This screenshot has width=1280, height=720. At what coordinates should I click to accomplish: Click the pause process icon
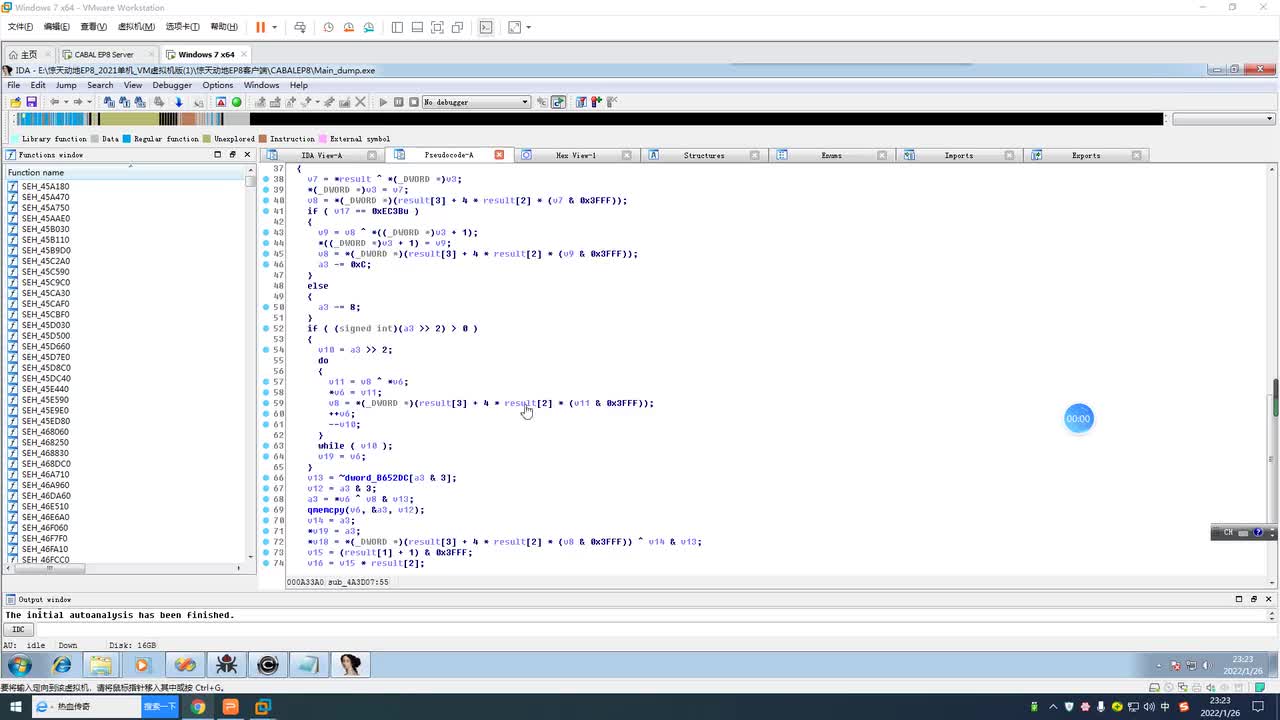pyautogui.click(x=398, y=102)
